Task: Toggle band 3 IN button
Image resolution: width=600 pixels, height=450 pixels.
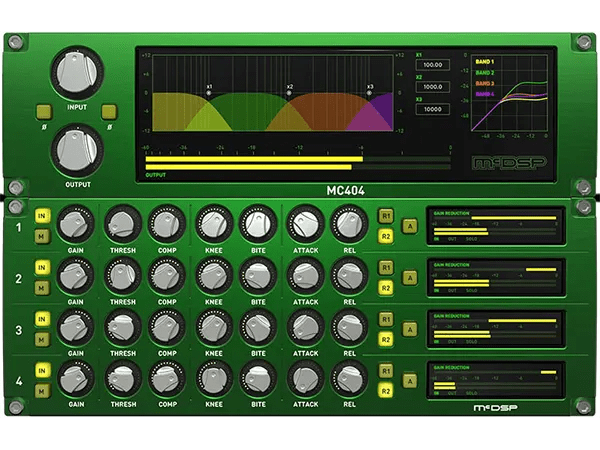Action: [42, 319]
